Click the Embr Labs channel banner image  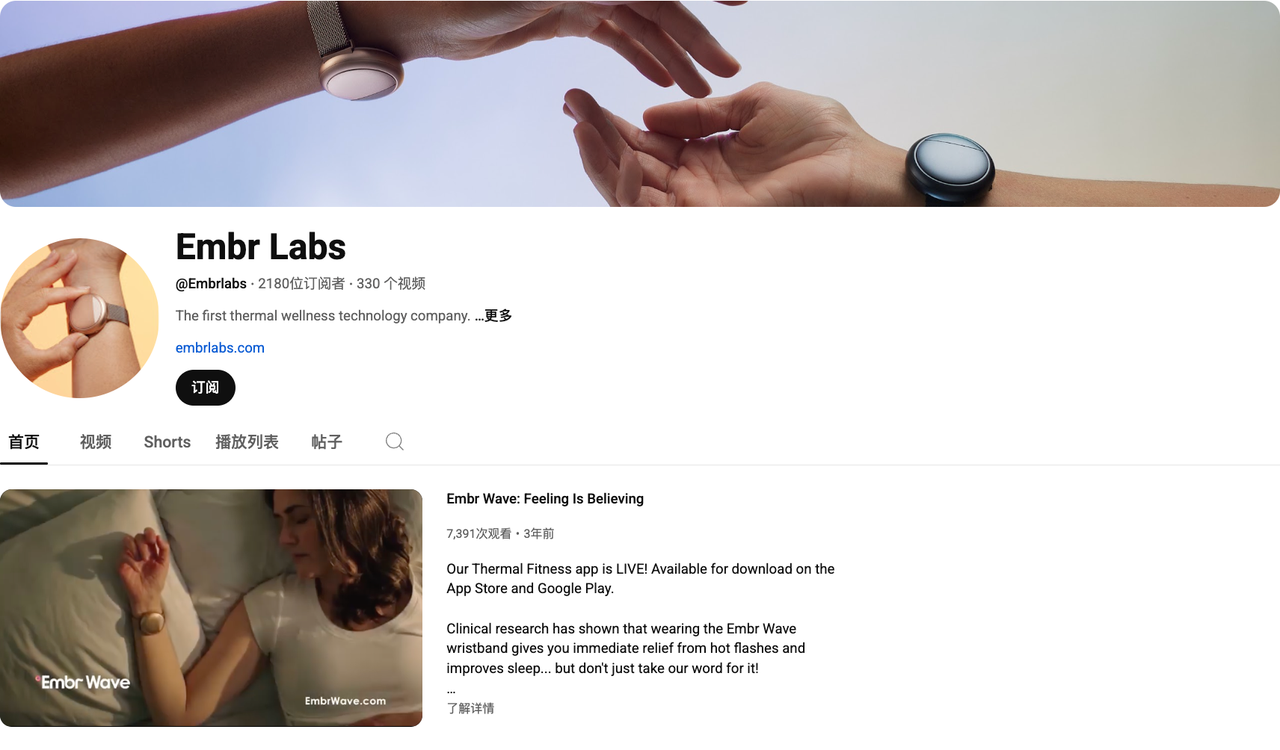(640, 103)
